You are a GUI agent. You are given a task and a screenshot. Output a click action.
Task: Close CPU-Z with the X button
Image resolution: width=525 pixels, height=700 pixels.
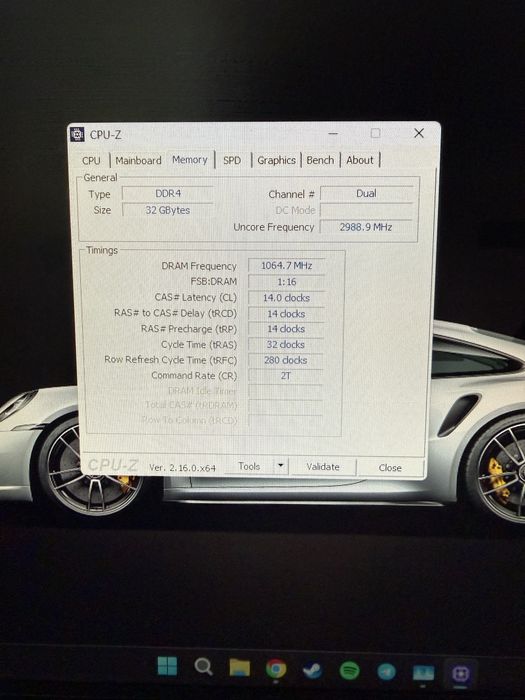point(418,133)
